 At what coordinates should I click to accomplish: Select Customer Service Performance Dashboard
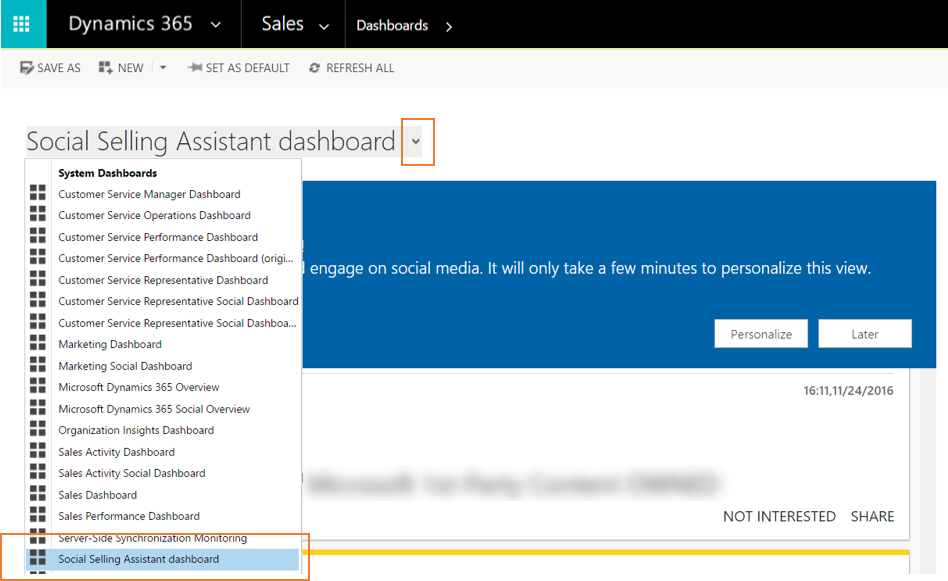click(158, 237)
